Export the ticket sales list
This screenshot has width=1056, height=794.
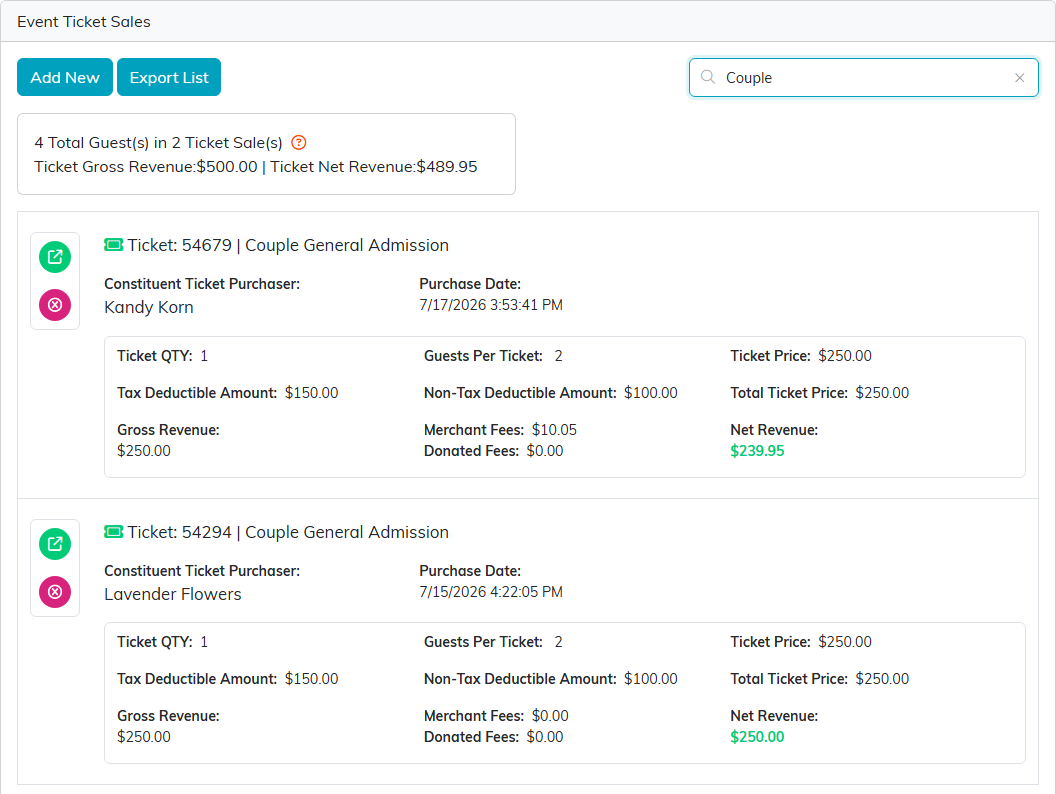[169, 77]
